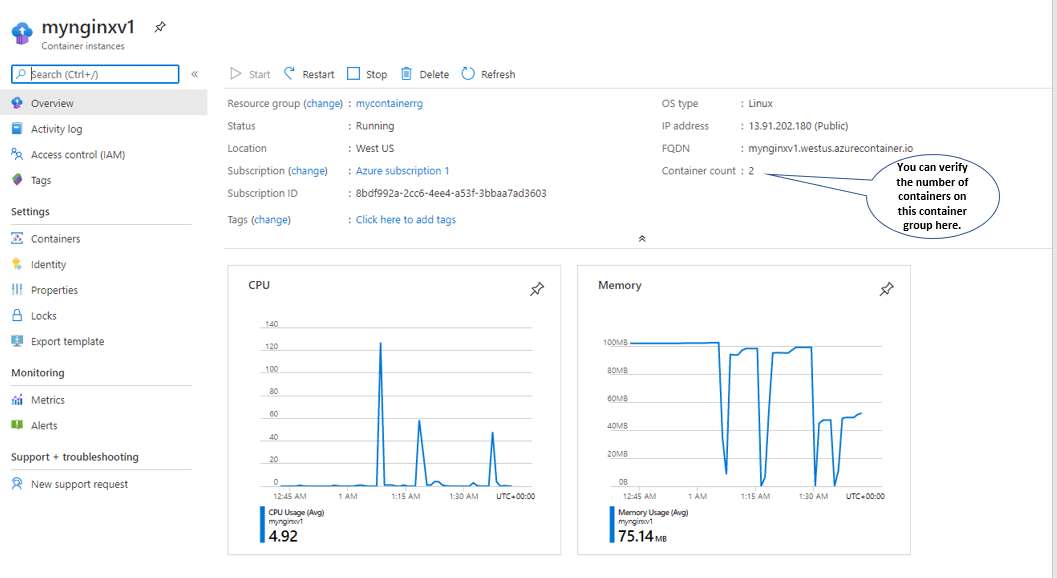1057x578 pixels.
Task: Click the Tags label icon
Action: [x=17, y=179]
